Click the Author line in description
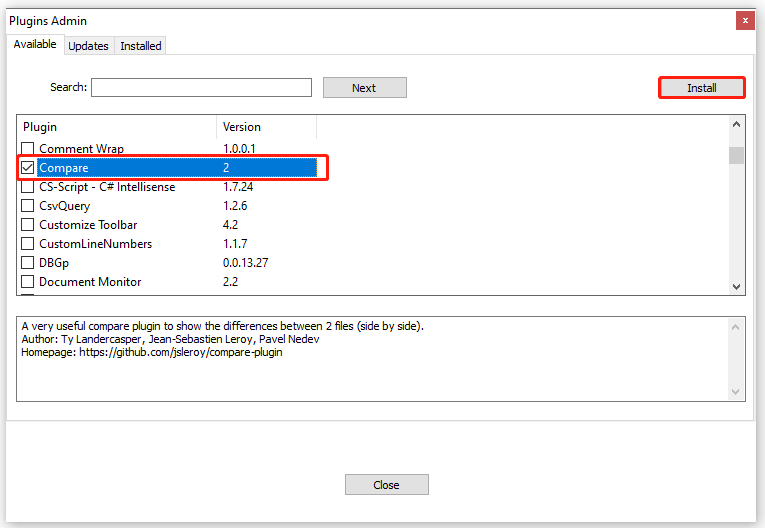 pyautogui.click(x=170, y=339)
